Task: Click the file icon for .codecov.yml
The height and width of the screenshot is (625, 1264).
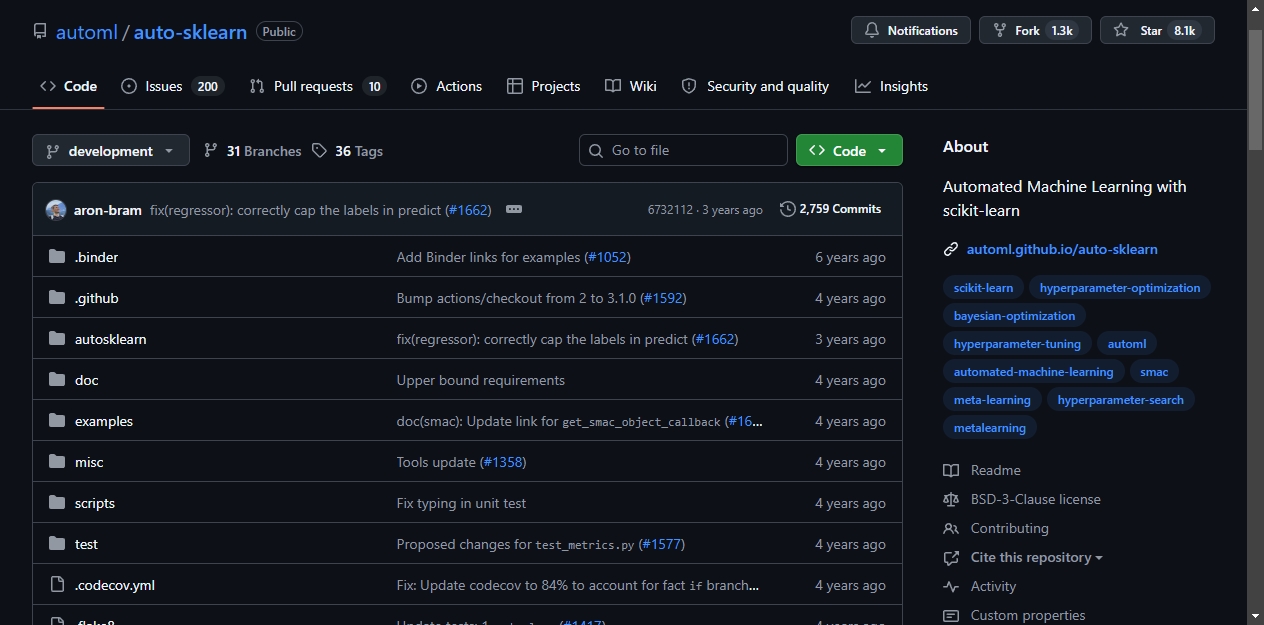Action: coord(57,585)
